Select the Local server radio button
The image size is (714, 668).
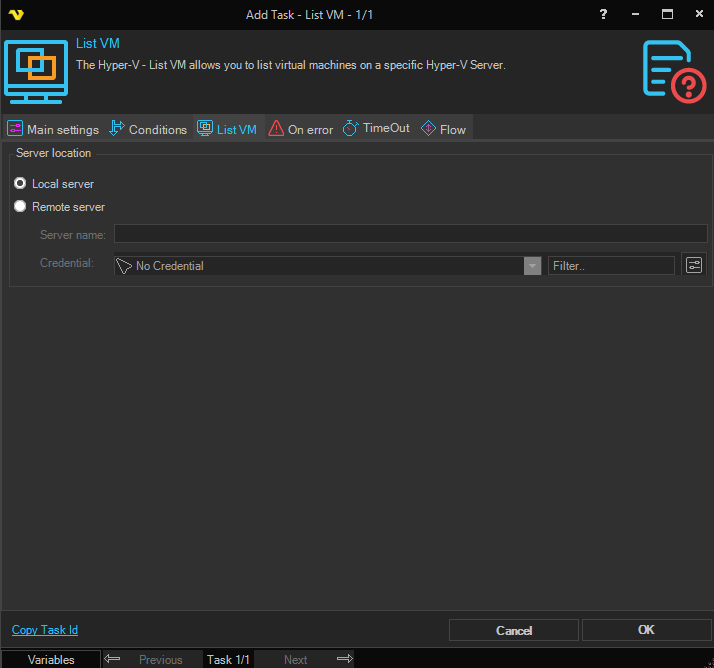pyautogui.click(x=20, y=184)
